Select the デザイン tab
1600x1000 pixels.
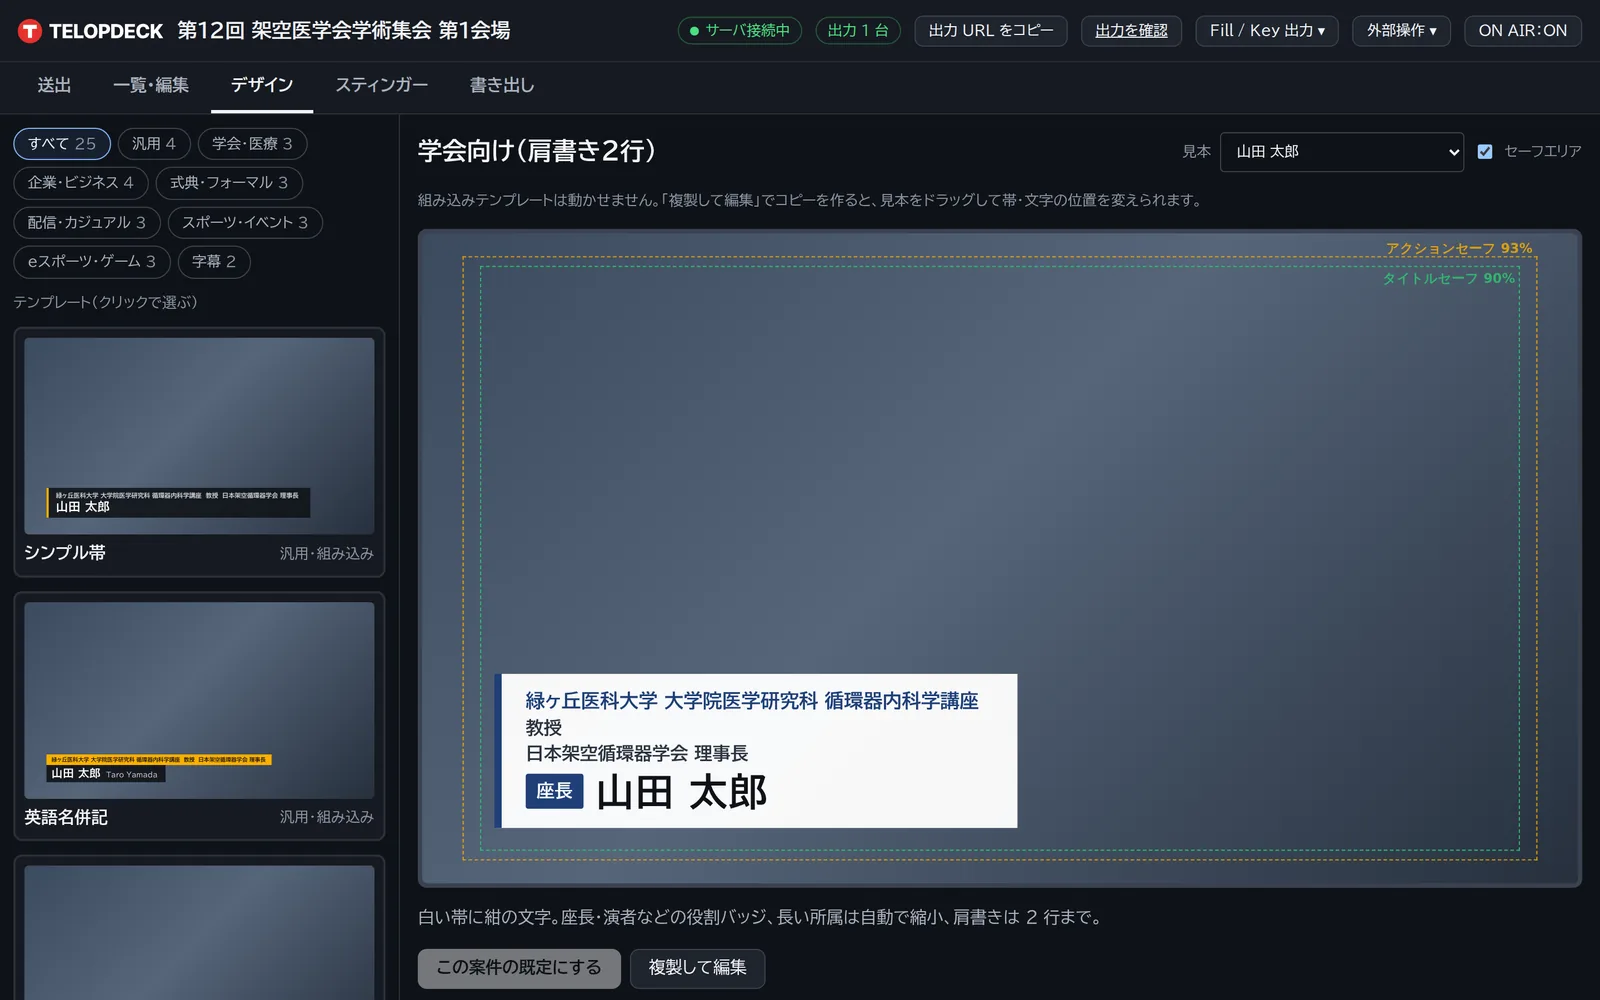[x=262, y=86]
